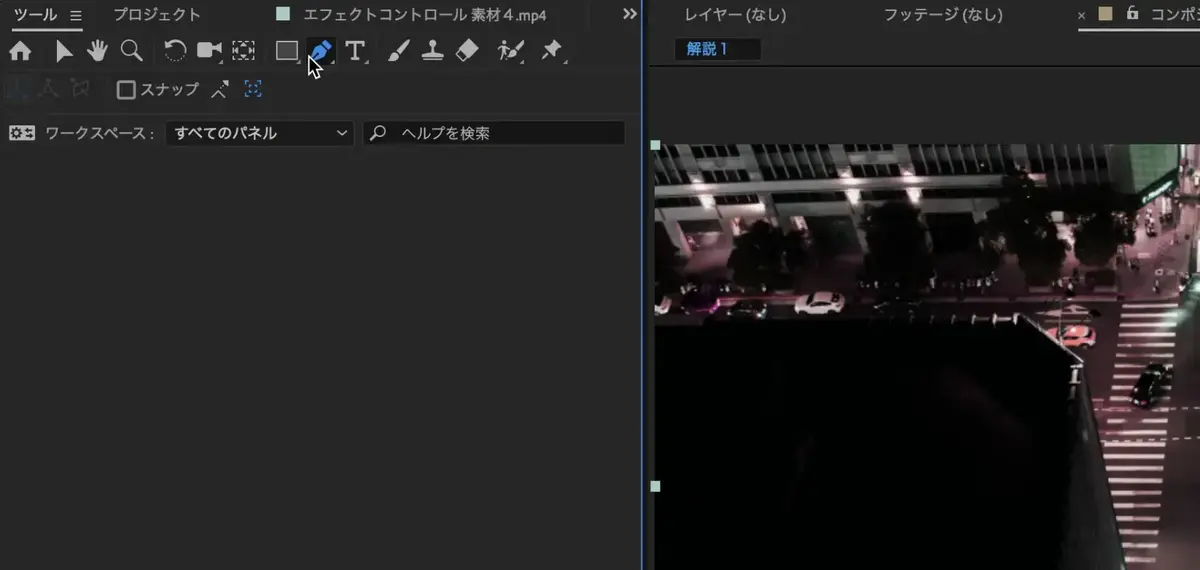This screenshot has width=1200, height=570.
Task: Select the Clone Stamp tool
Action: [432, 51]
